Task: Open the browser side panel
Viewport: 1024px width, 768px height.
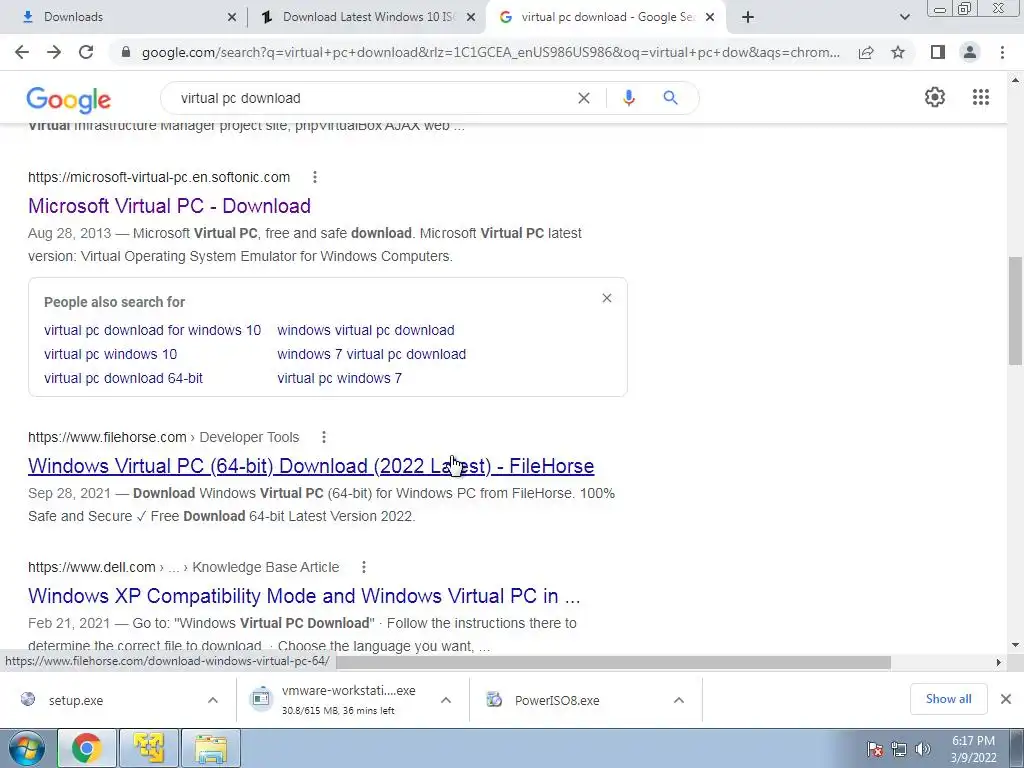Action: pyautogui.click(x=938, y=52)
